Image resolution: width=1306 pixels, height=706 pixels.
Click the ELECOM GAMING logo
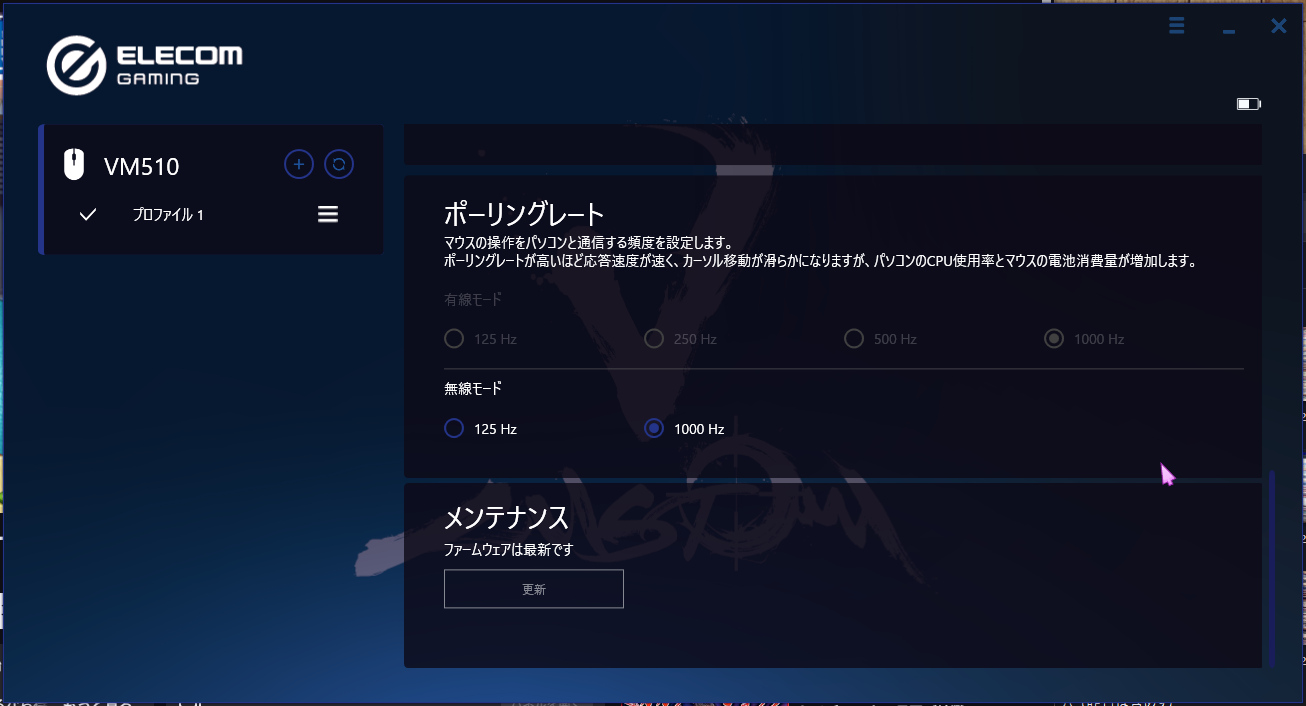[144, 64]
